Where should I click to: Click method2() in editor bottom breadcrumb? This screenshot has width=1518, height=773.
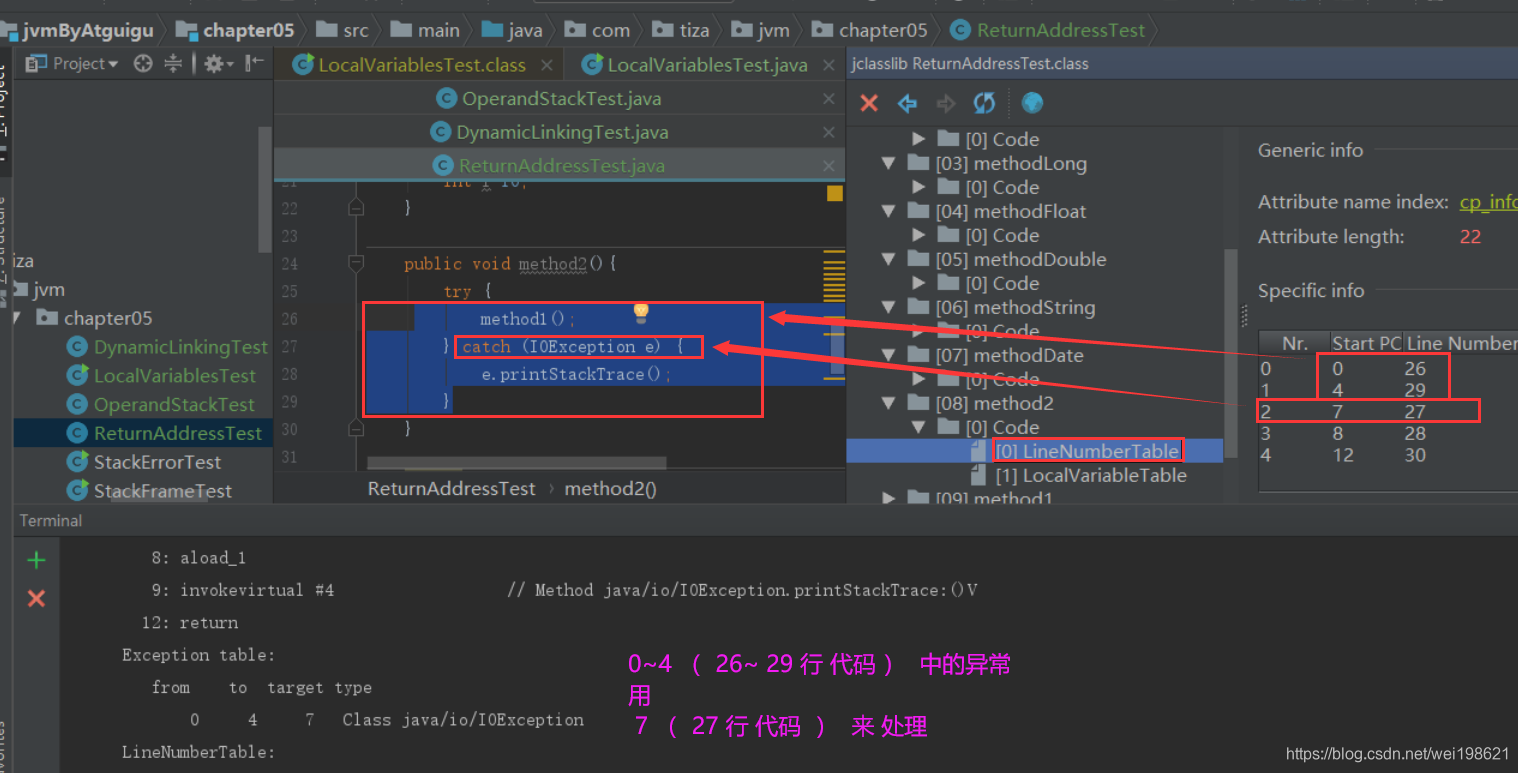click(x=611, y=489)
